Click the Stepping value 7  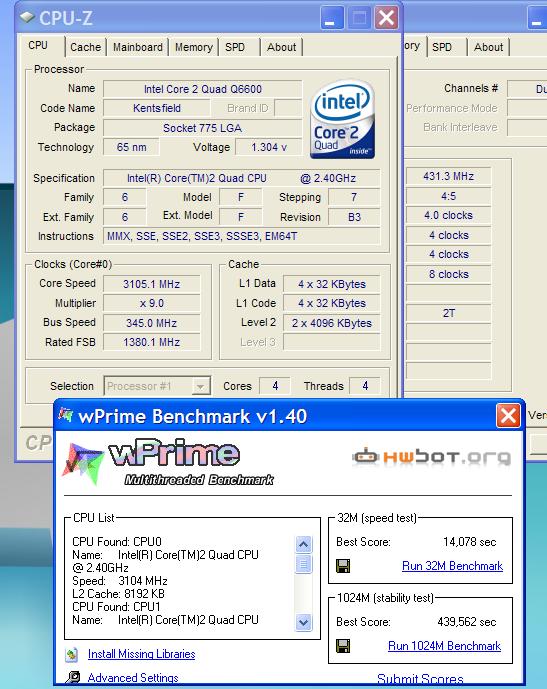point(354,197)
